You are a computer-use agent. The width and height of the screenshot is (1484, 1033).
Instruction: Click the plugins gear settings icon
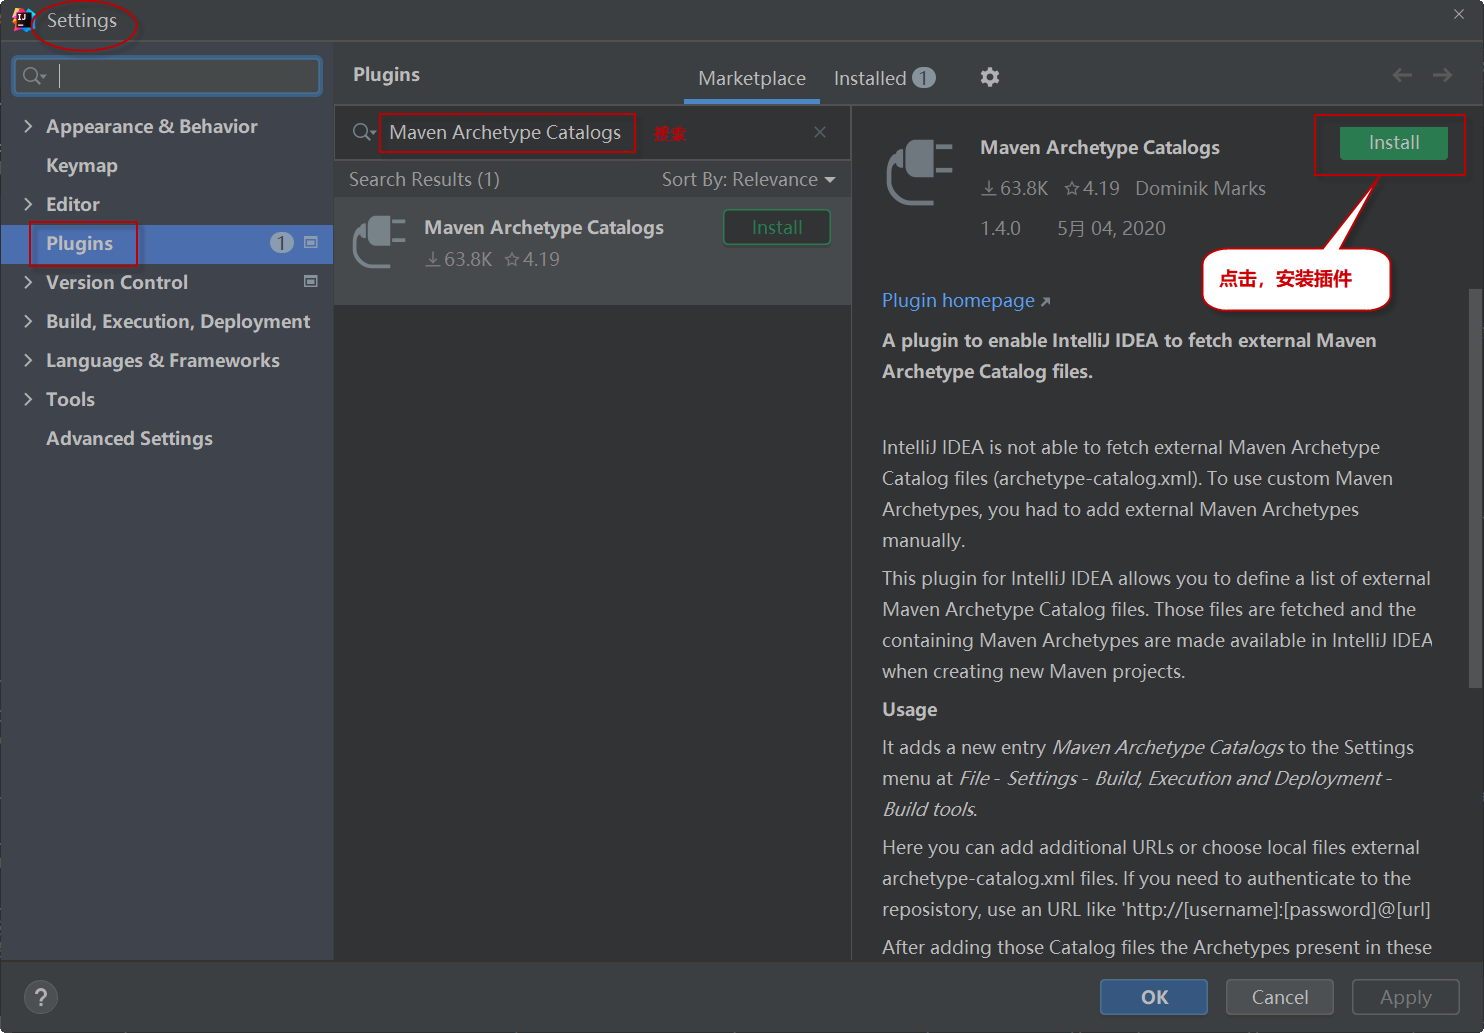(989, 77)
